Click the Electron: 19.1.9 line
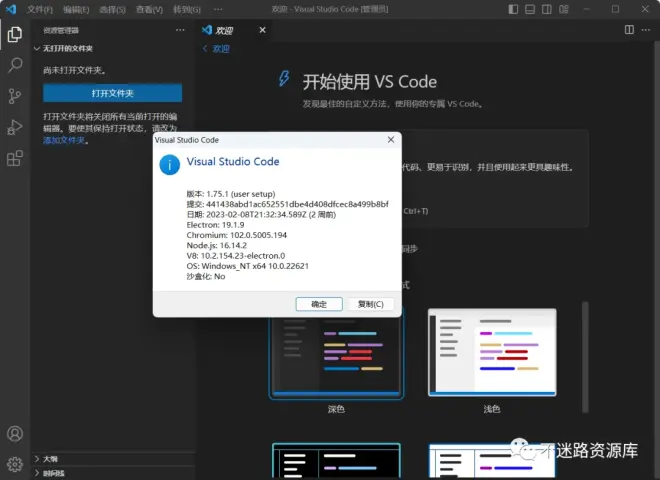 click(x=215, y=225)
